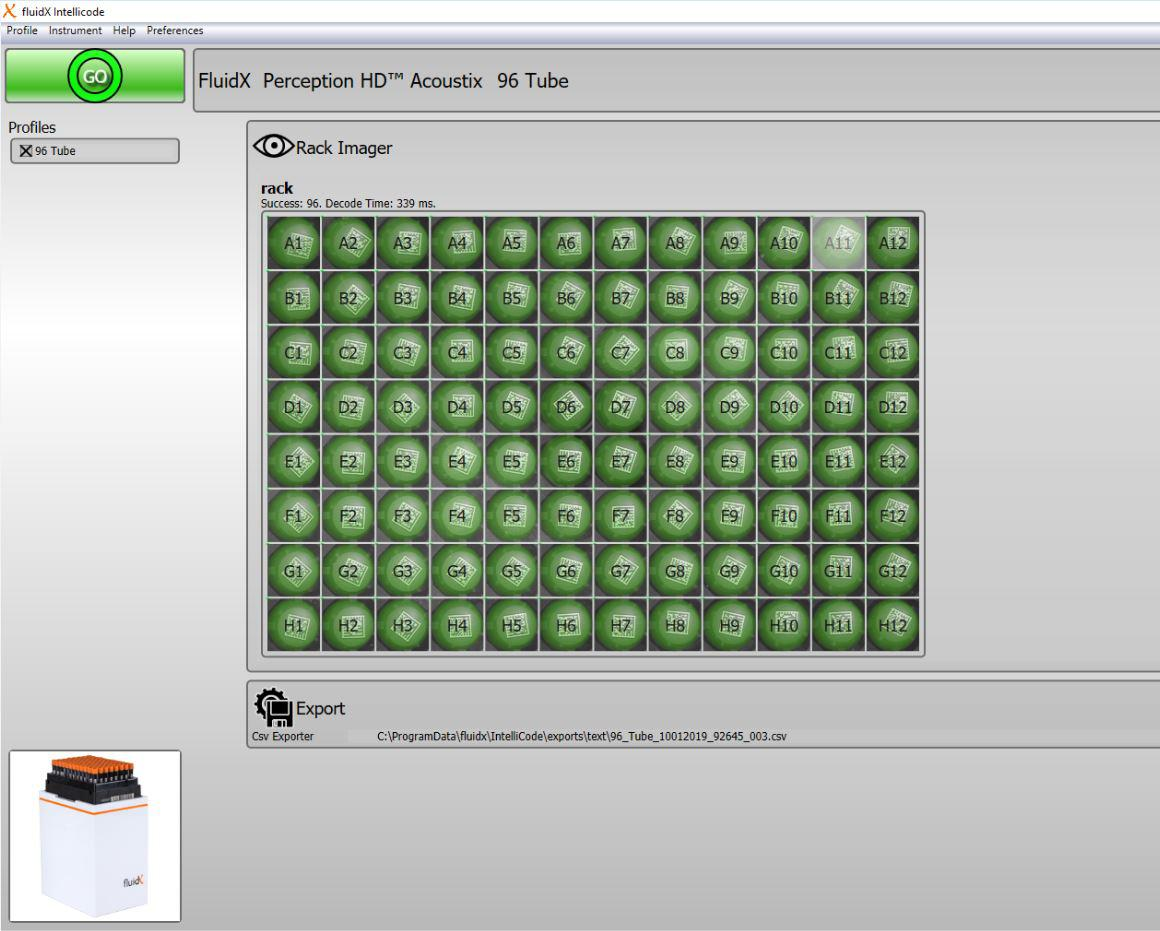Click the Csv Exporter label
This screenshot has height=931, width=1160.
(283, 736)
